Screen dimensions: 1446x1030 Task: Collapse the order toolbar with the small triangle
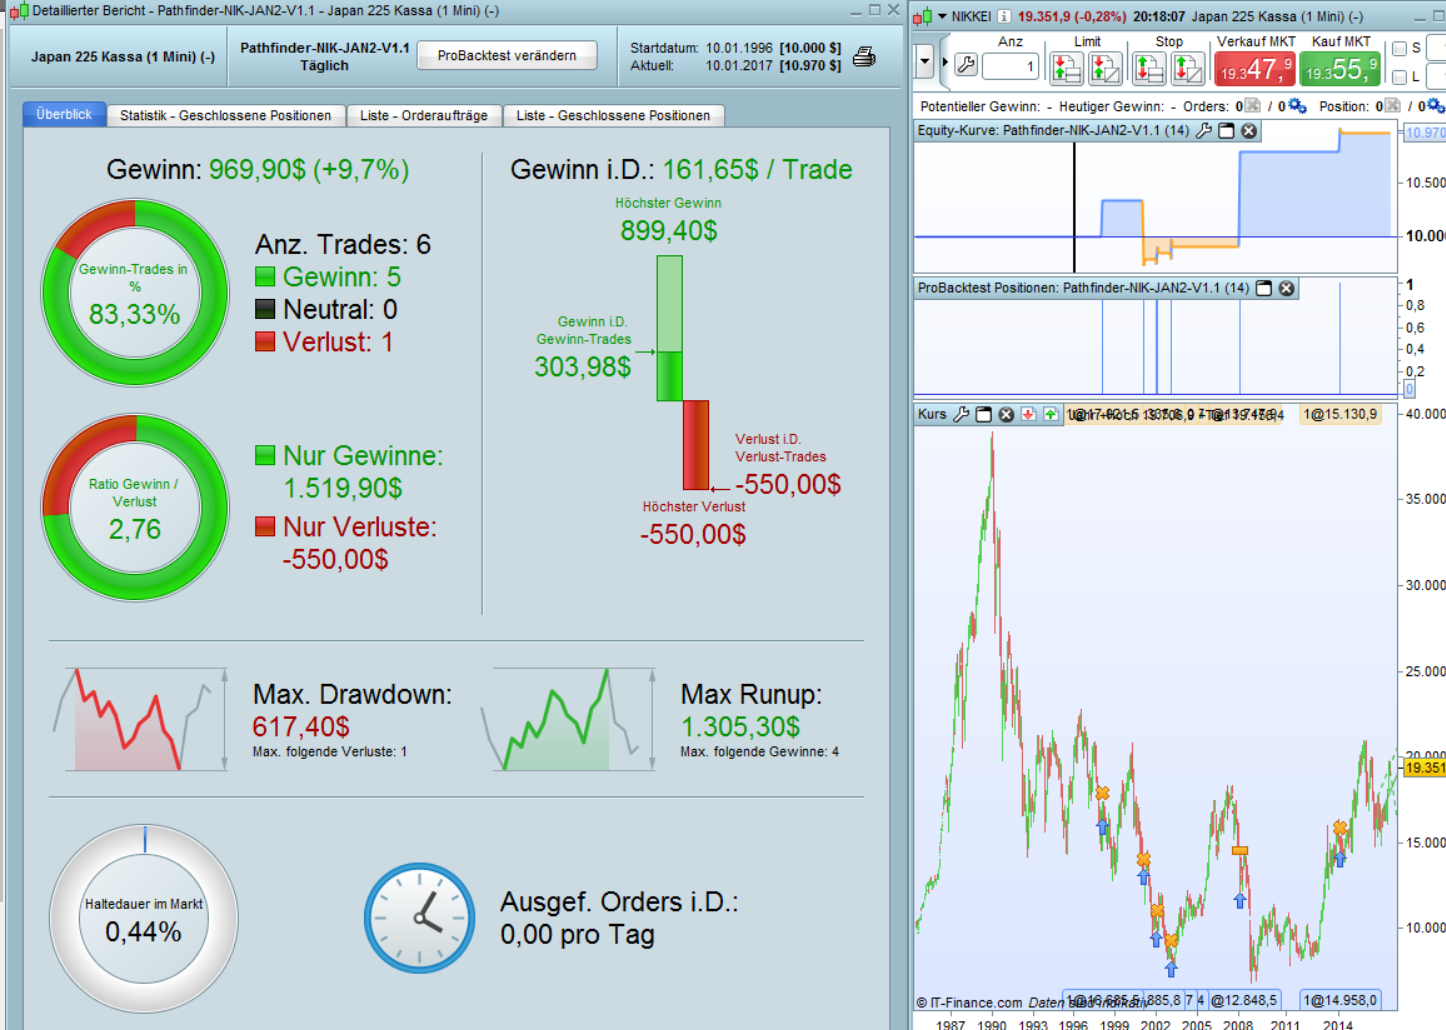tap(945, 61)
